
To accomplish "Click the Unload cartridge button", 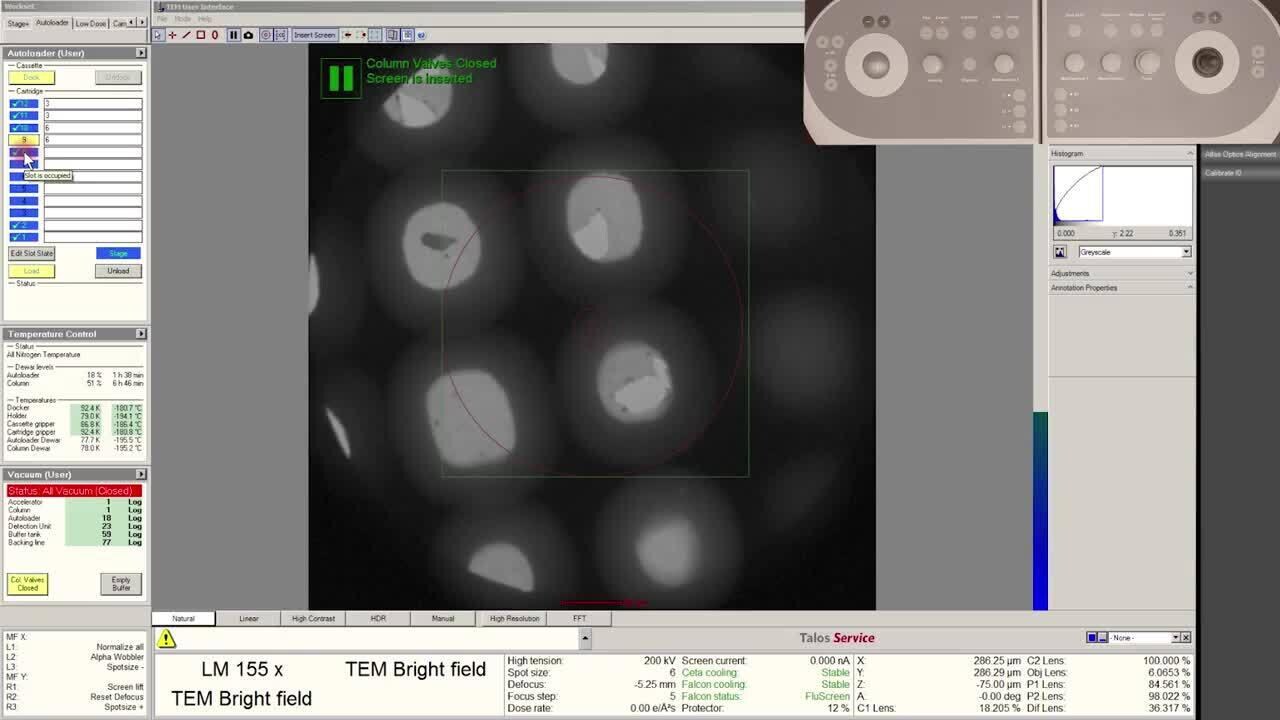I will [118, 271].
